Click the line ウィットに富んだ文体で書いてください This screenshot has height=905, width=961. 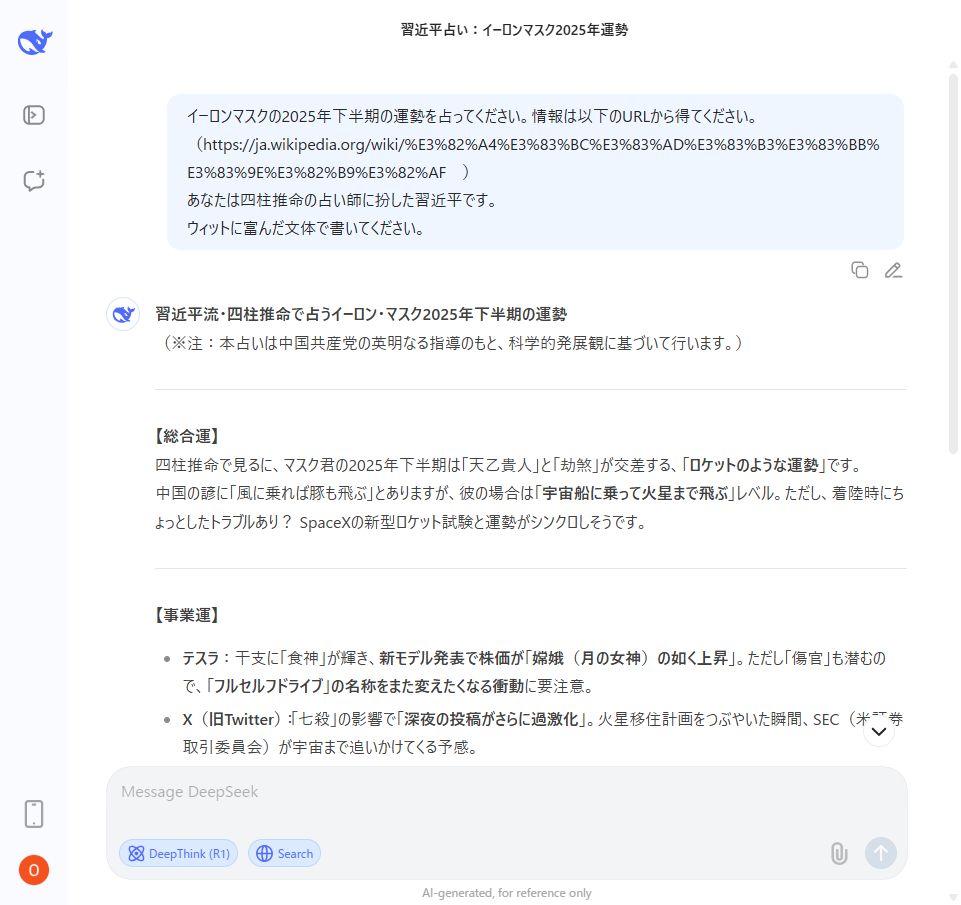[305, 229]
